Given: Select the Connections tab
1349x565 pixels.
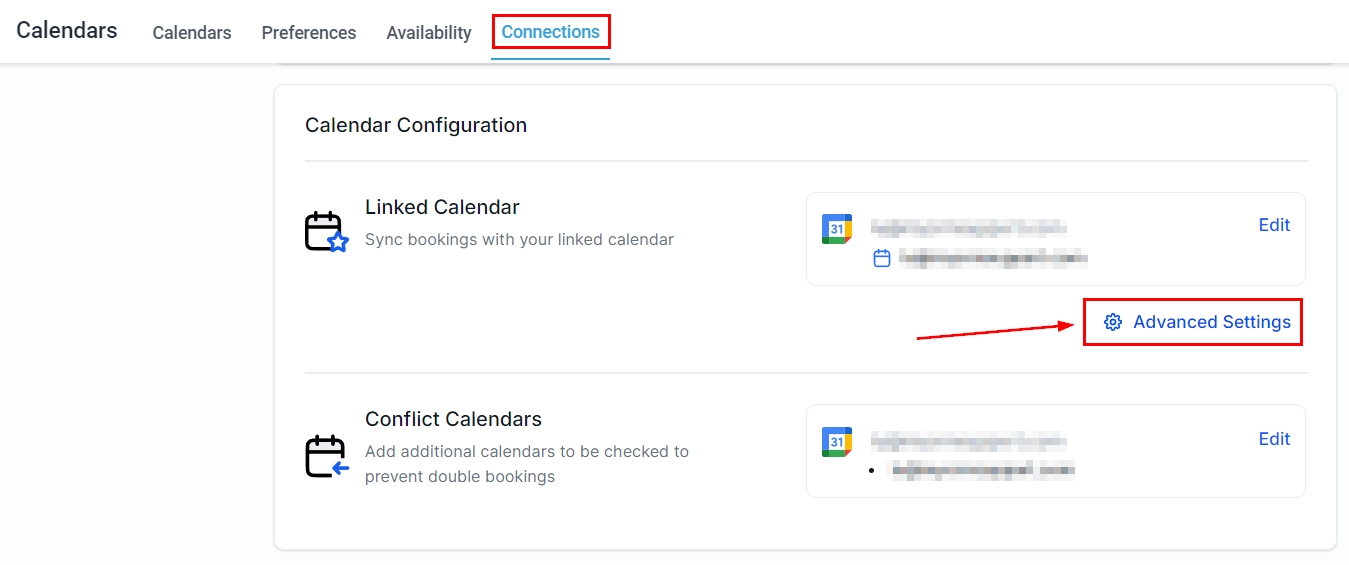Looking at the screenshot, I should point(551,32).
